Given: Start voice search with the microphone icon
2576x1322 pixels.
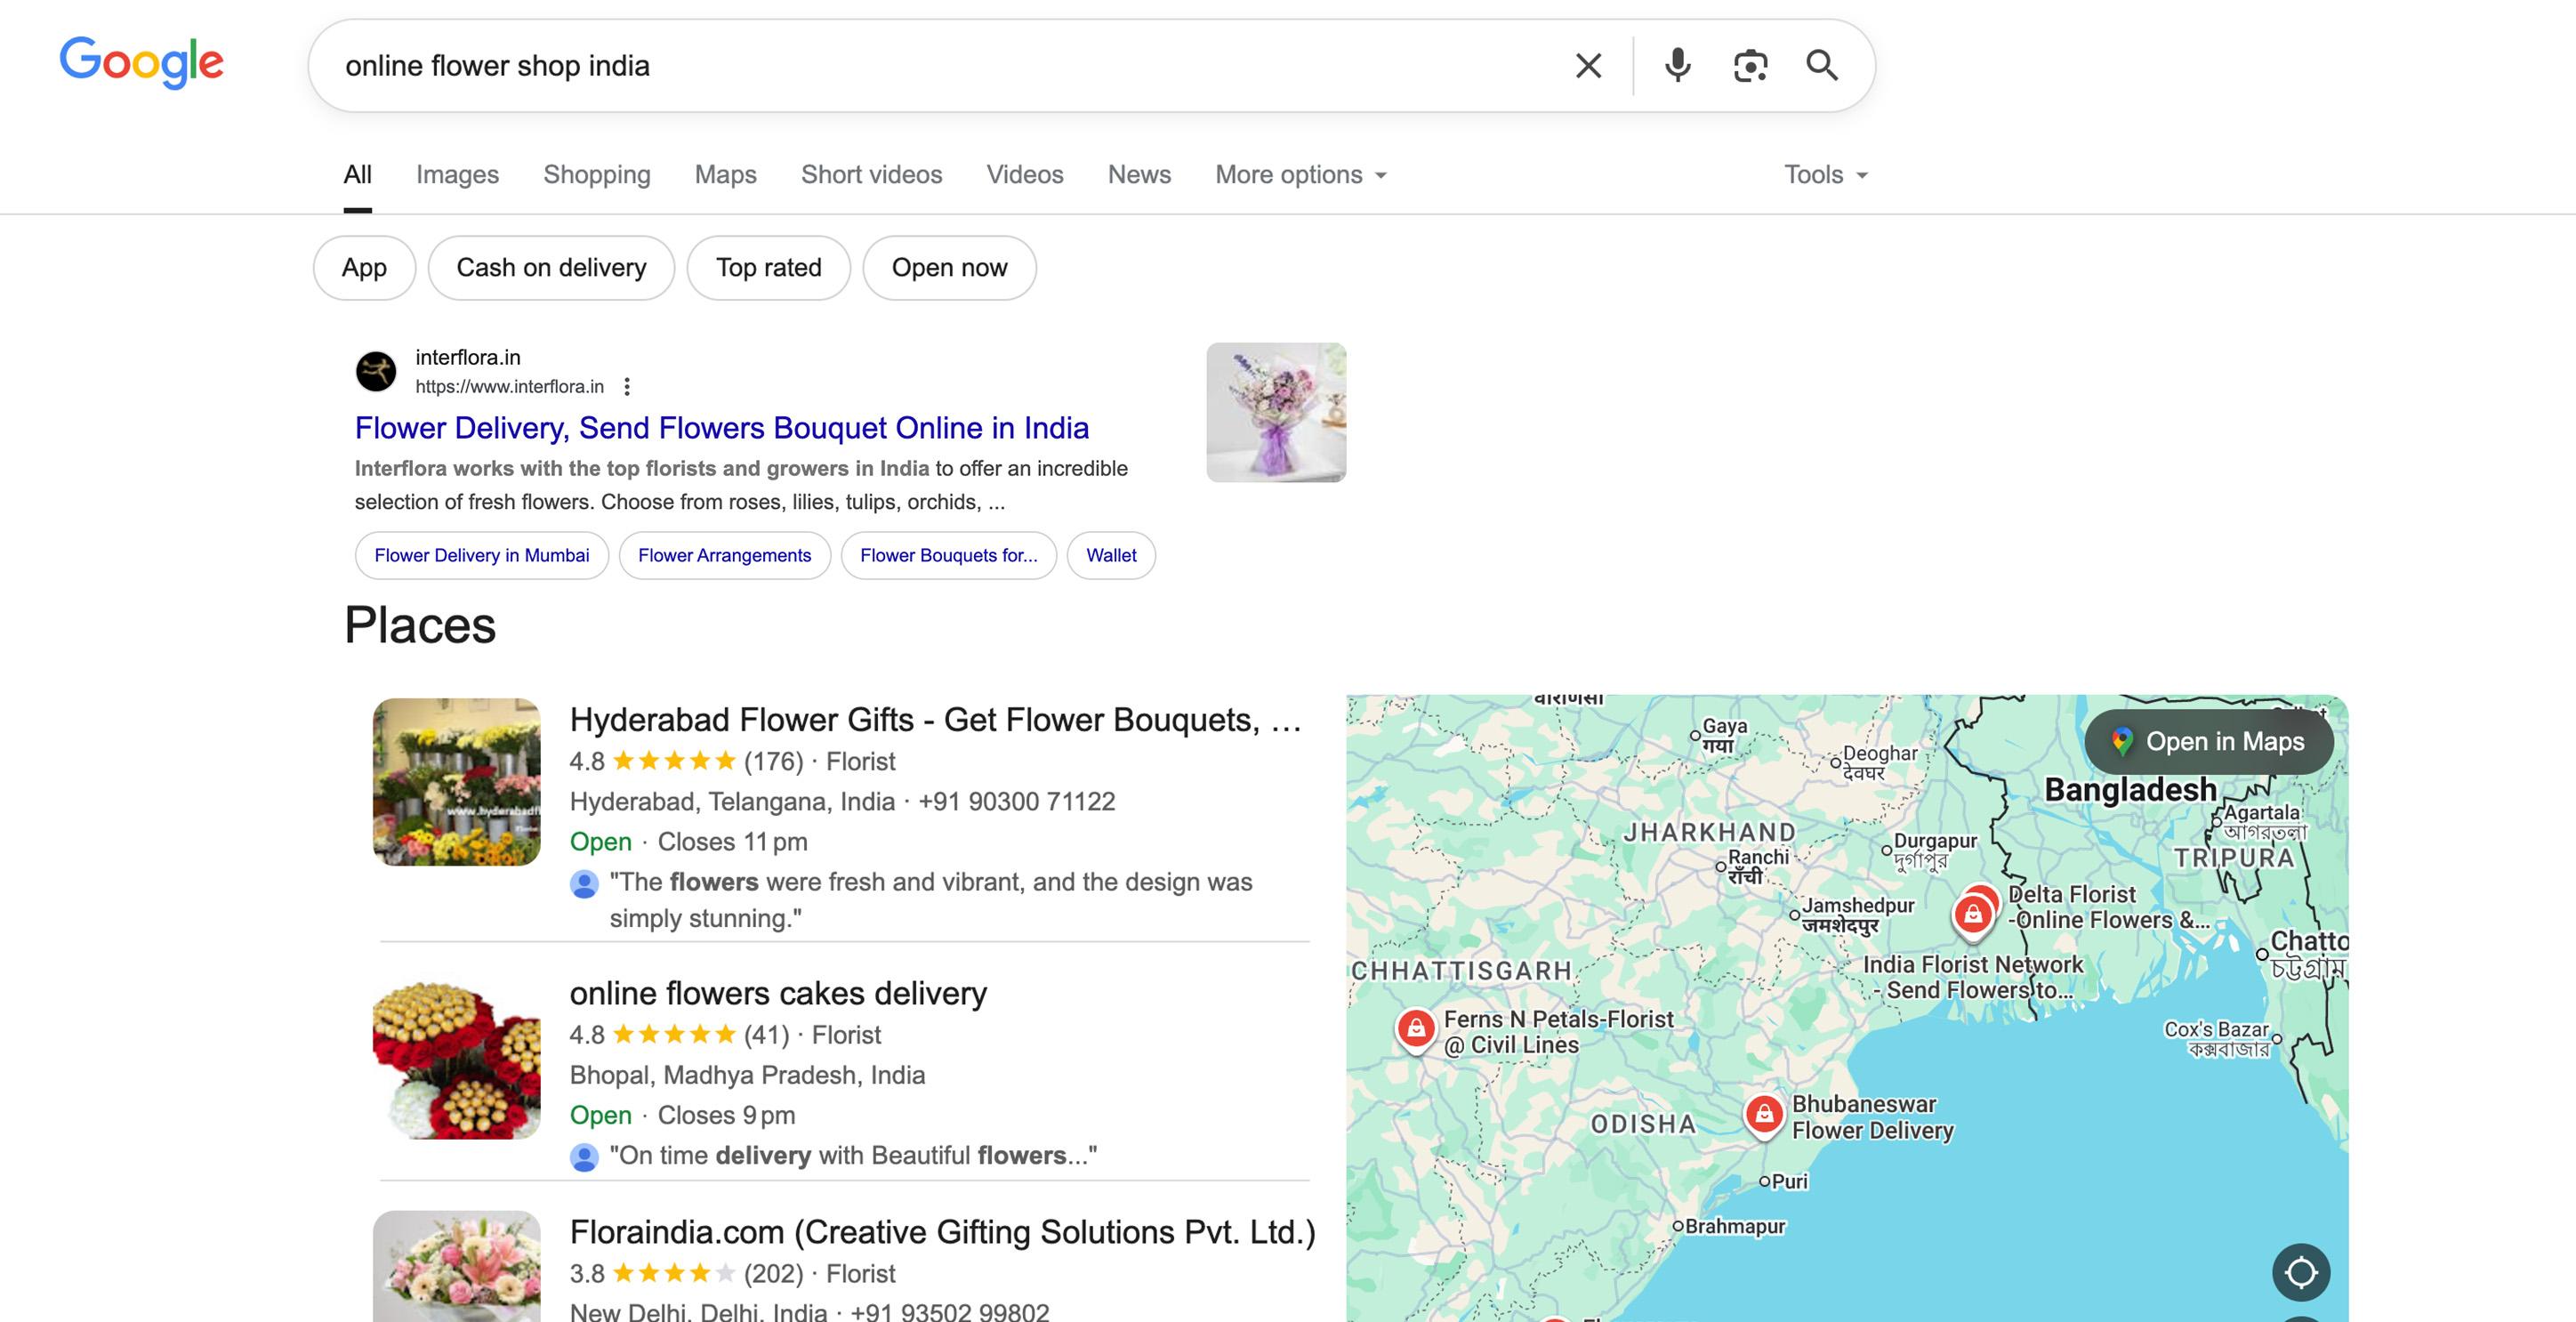Looking at the screenshot, I should coord(1677,66).
